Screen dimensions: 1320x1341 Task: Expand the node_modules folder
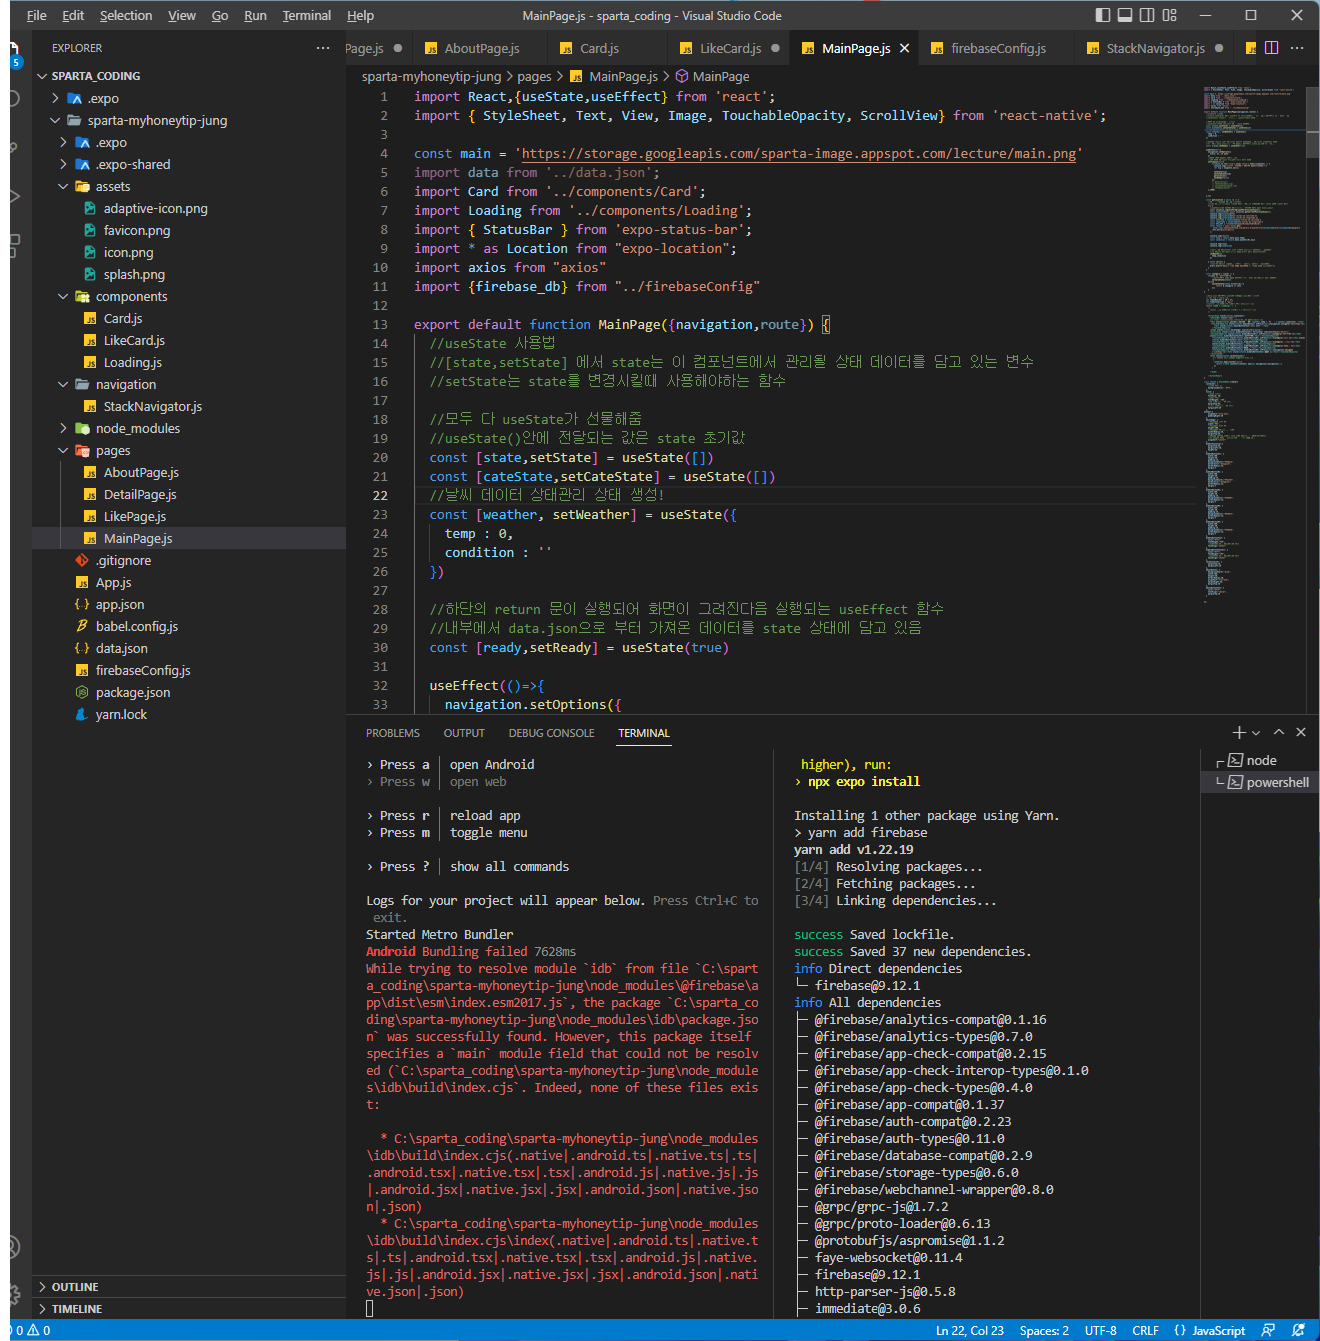[x=138, y=429]
